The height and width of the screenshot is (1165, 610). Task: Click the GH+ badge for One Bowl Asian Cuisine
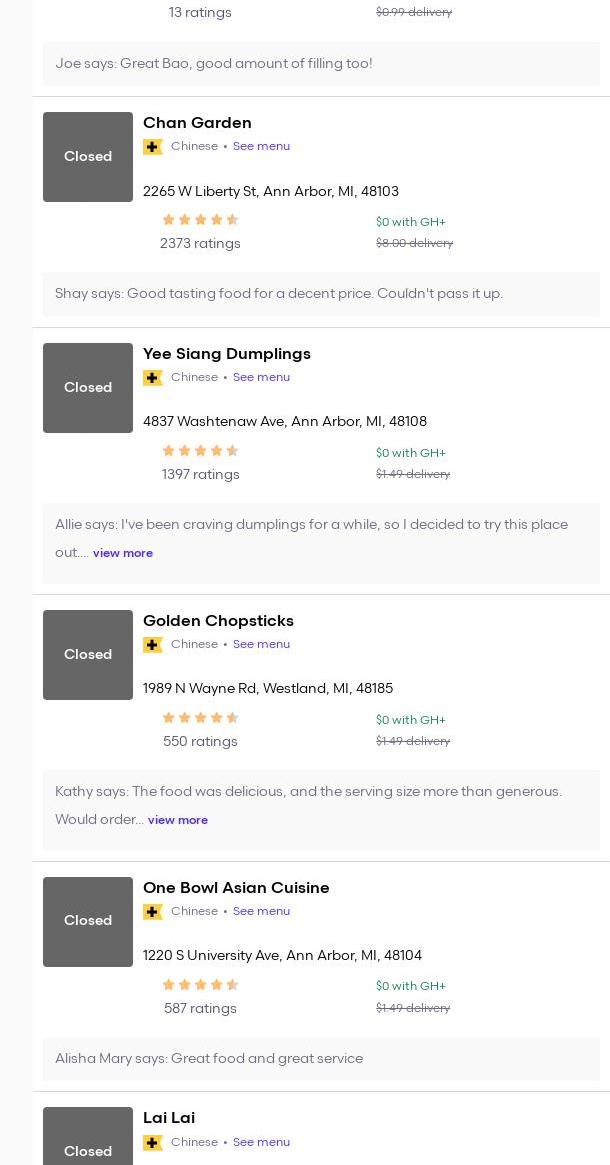(x=153, y=912)
